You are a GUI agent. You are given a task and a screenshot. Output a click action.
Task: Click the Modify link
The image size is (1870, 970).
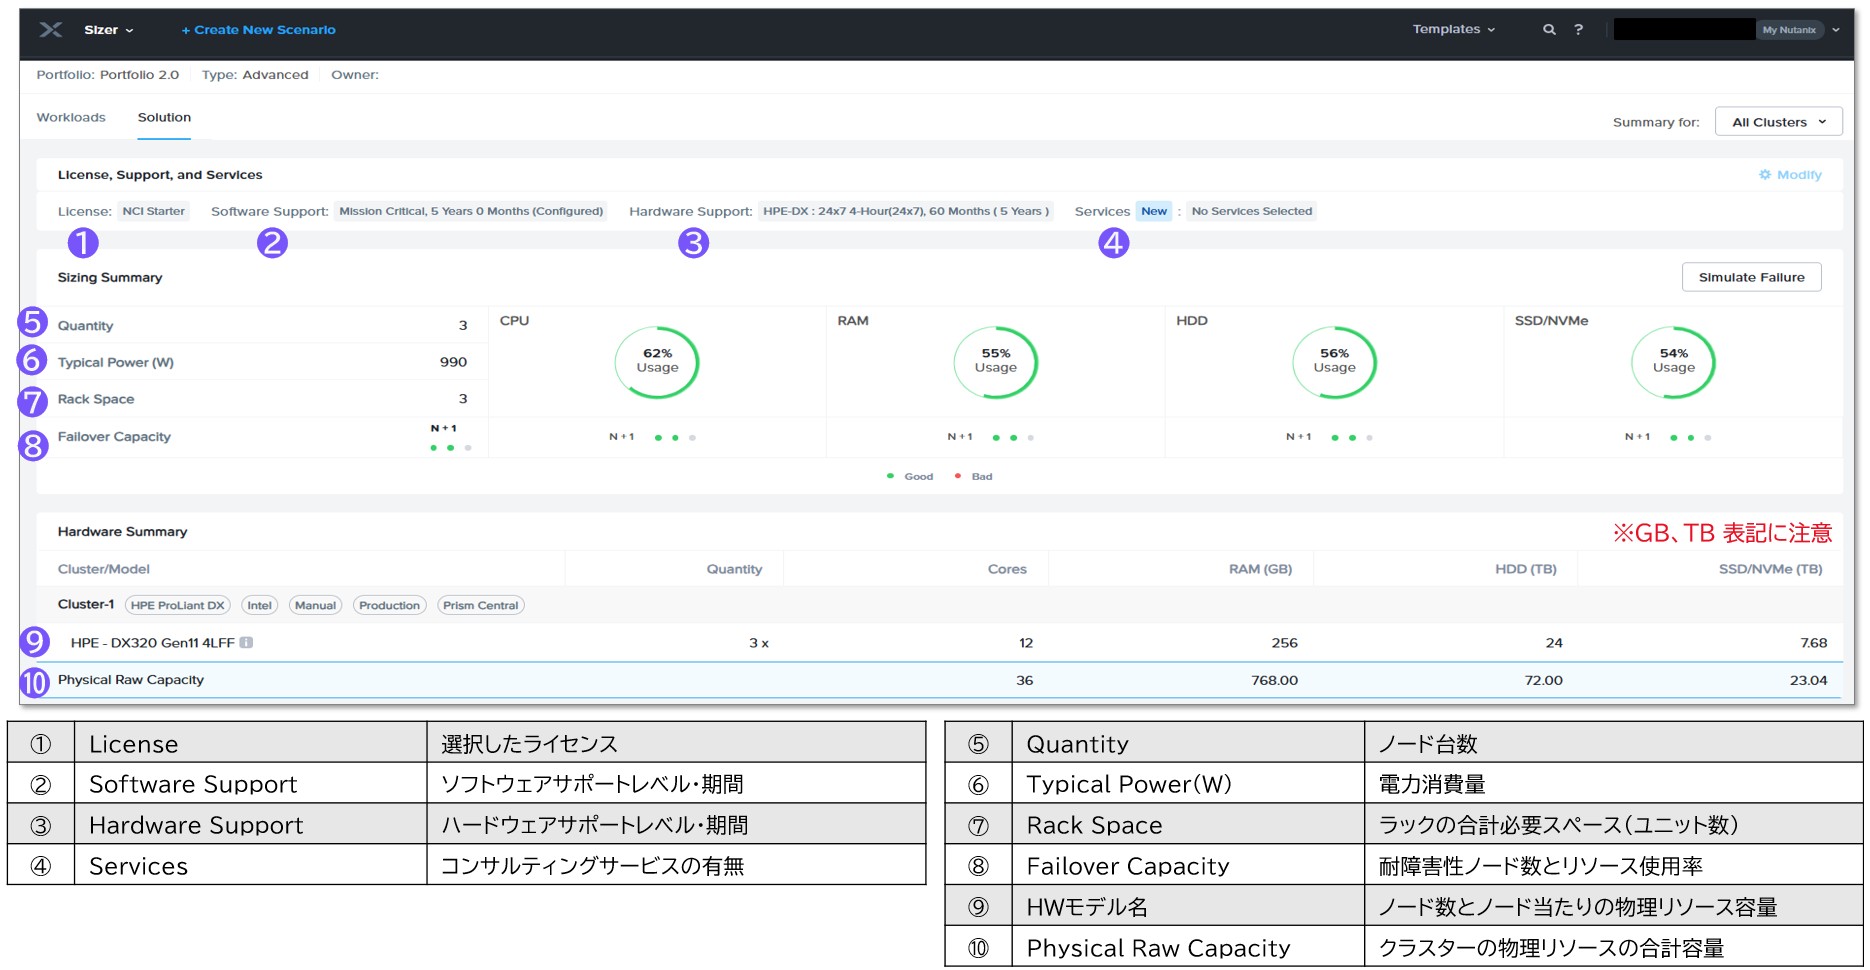(1799, 175)
